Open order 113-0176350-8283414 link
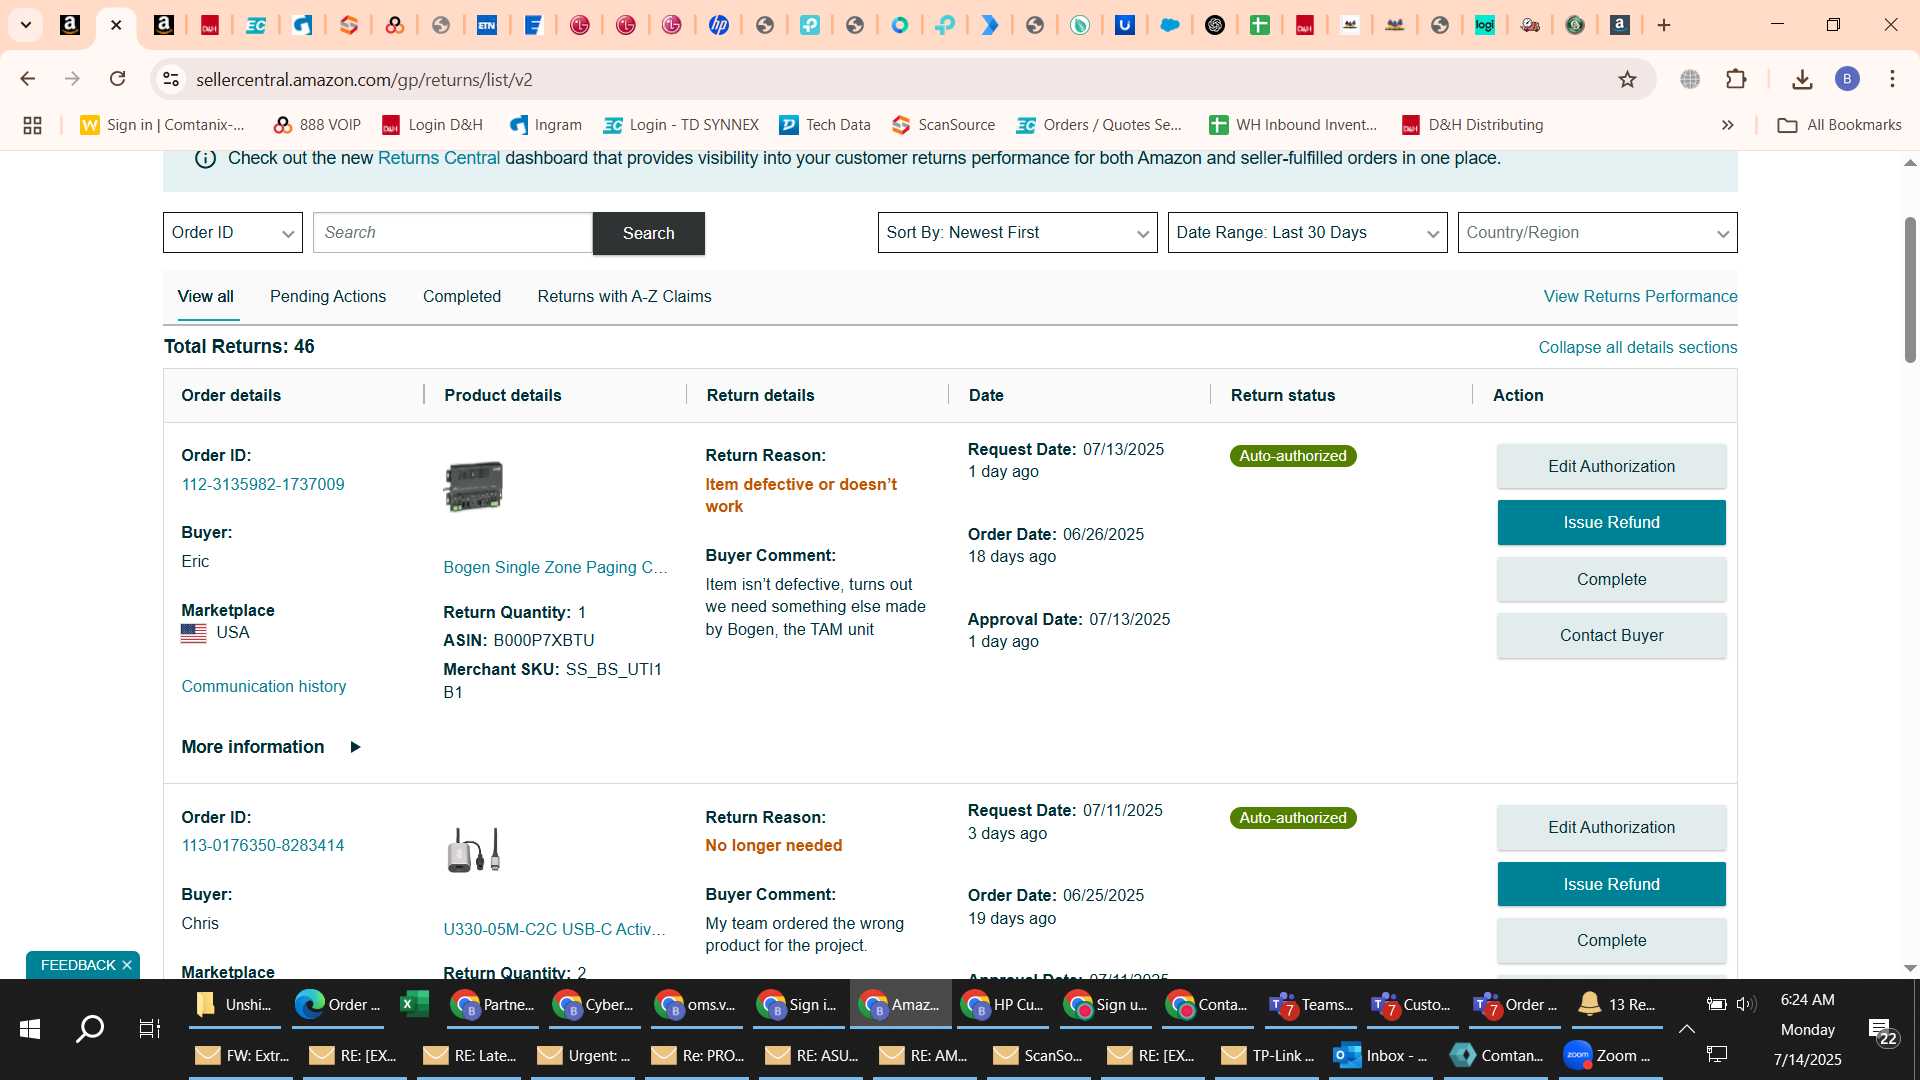This screenshot has width=1920, height=1080. click(263, 846)
